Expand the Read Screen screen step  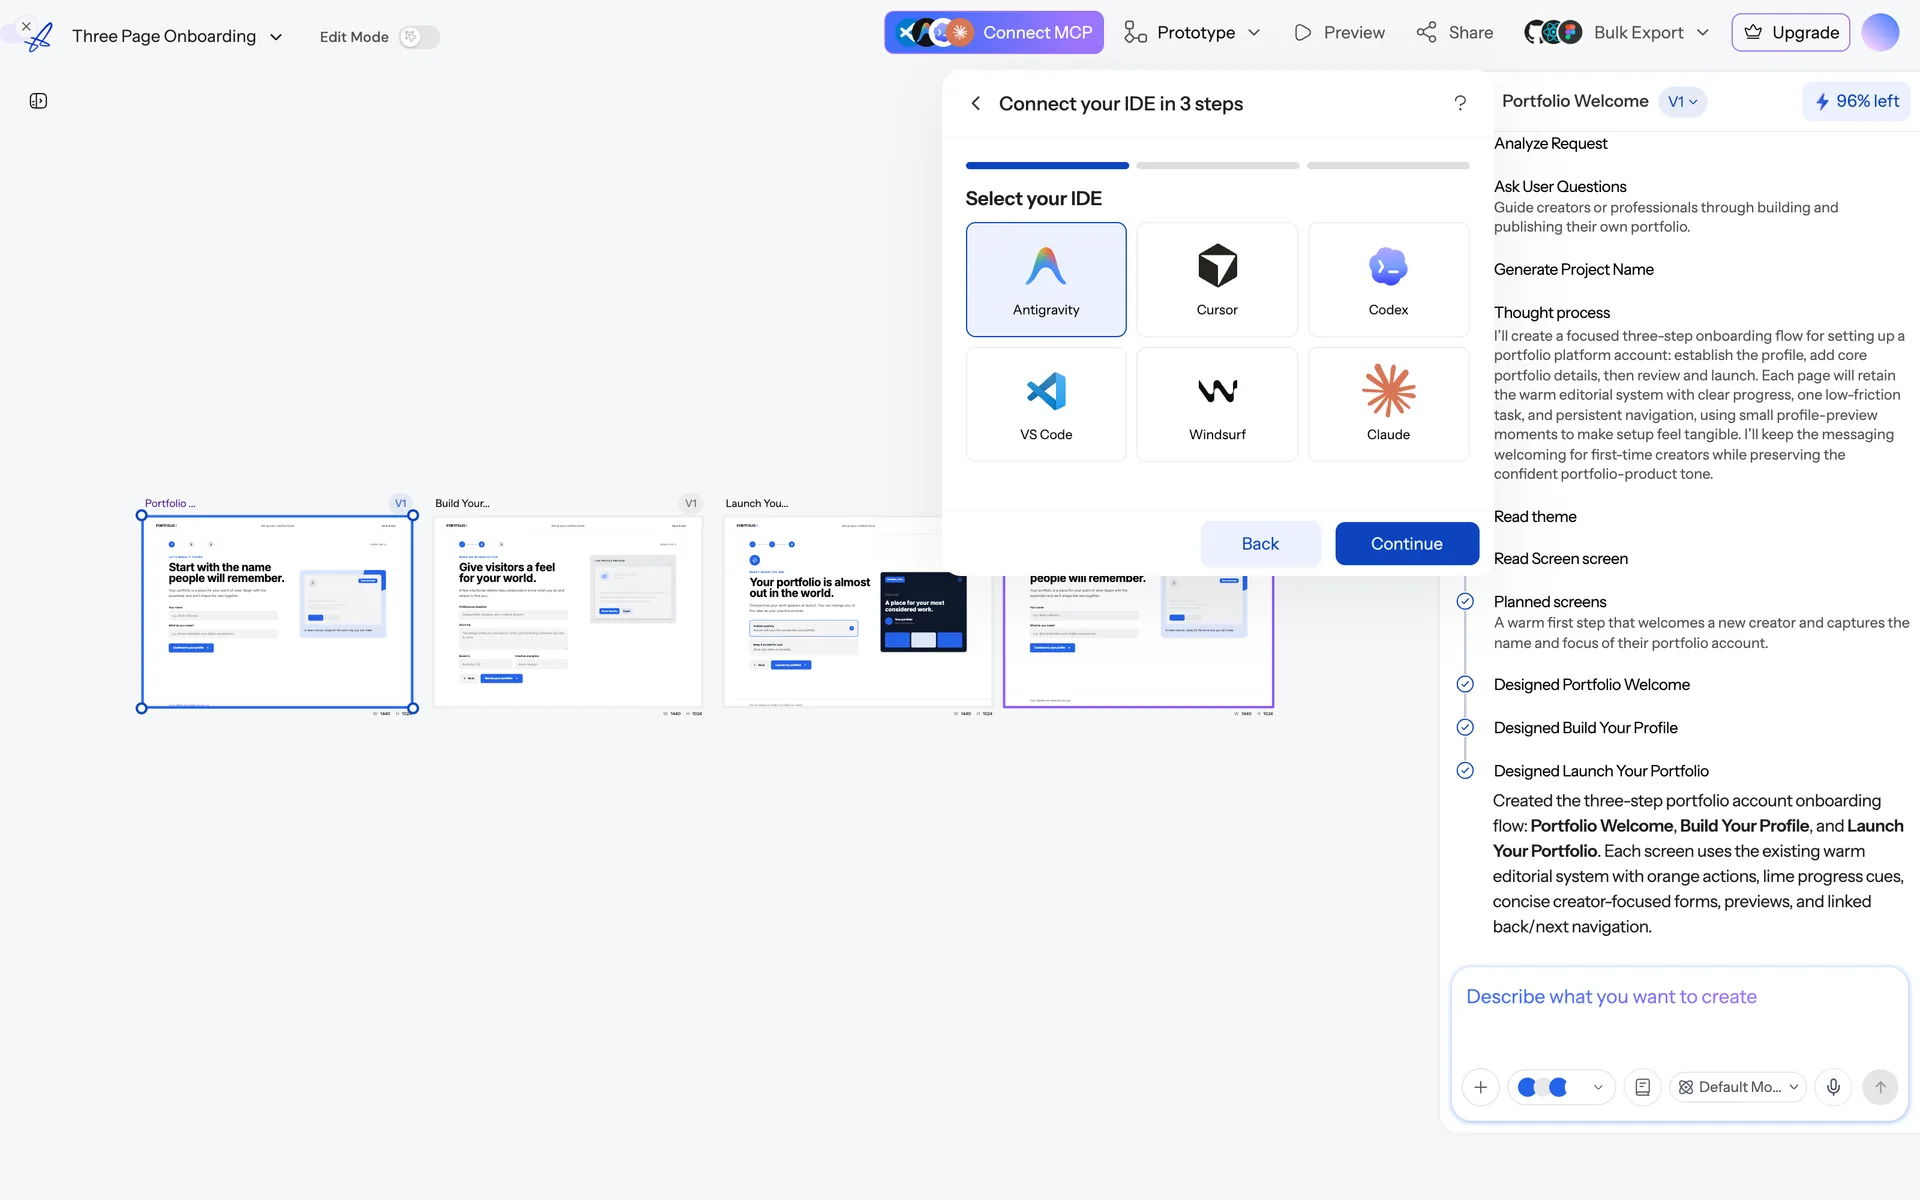pos(1560,558)
